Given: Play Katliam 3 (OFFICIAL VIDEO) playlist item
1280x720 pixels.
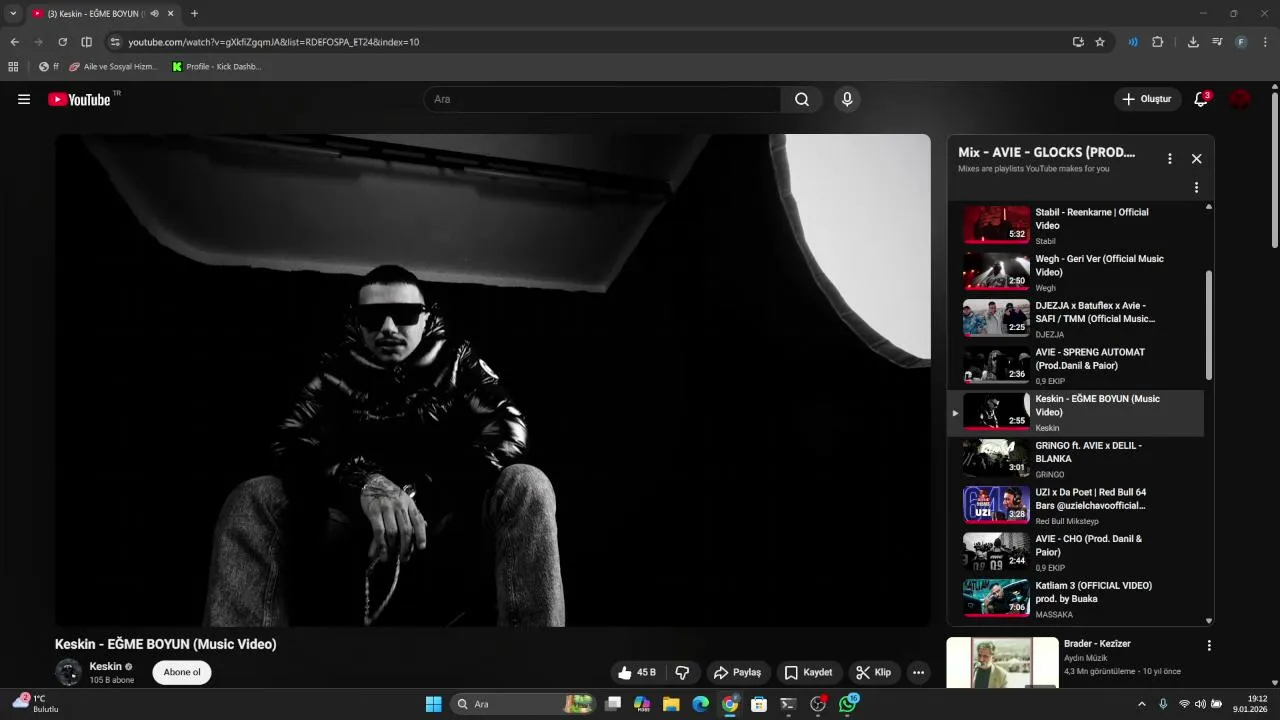Looking at the screenshot, I should (x=1076, y=599).
